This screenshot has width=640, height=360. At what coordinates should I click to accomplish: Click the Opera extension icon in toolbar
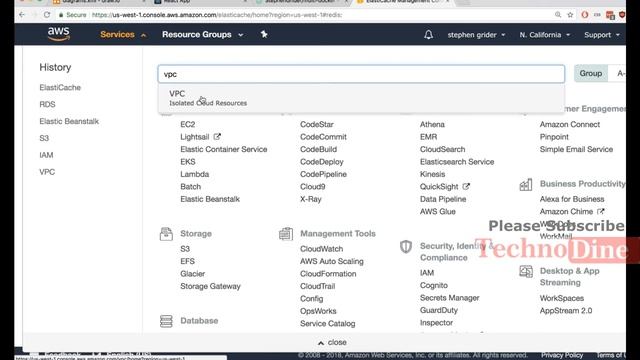pyautogui.click(x=584, y=15)
